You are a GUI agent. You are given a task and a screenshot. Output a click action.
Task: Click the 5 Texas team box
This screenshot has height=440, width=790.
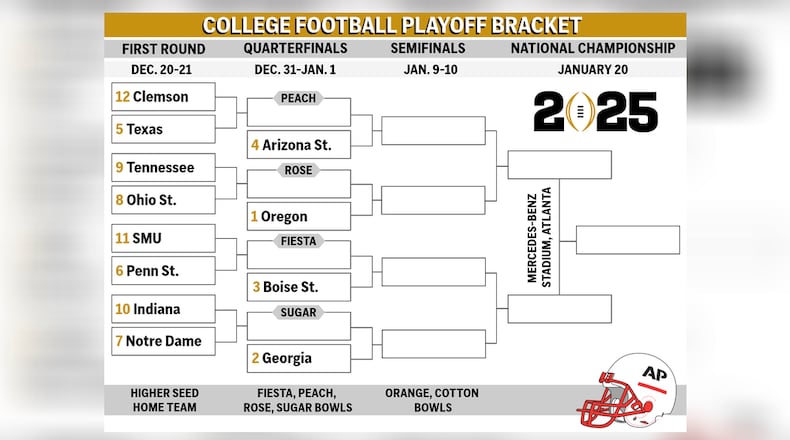pyautogui.click(x=164, y=129)
